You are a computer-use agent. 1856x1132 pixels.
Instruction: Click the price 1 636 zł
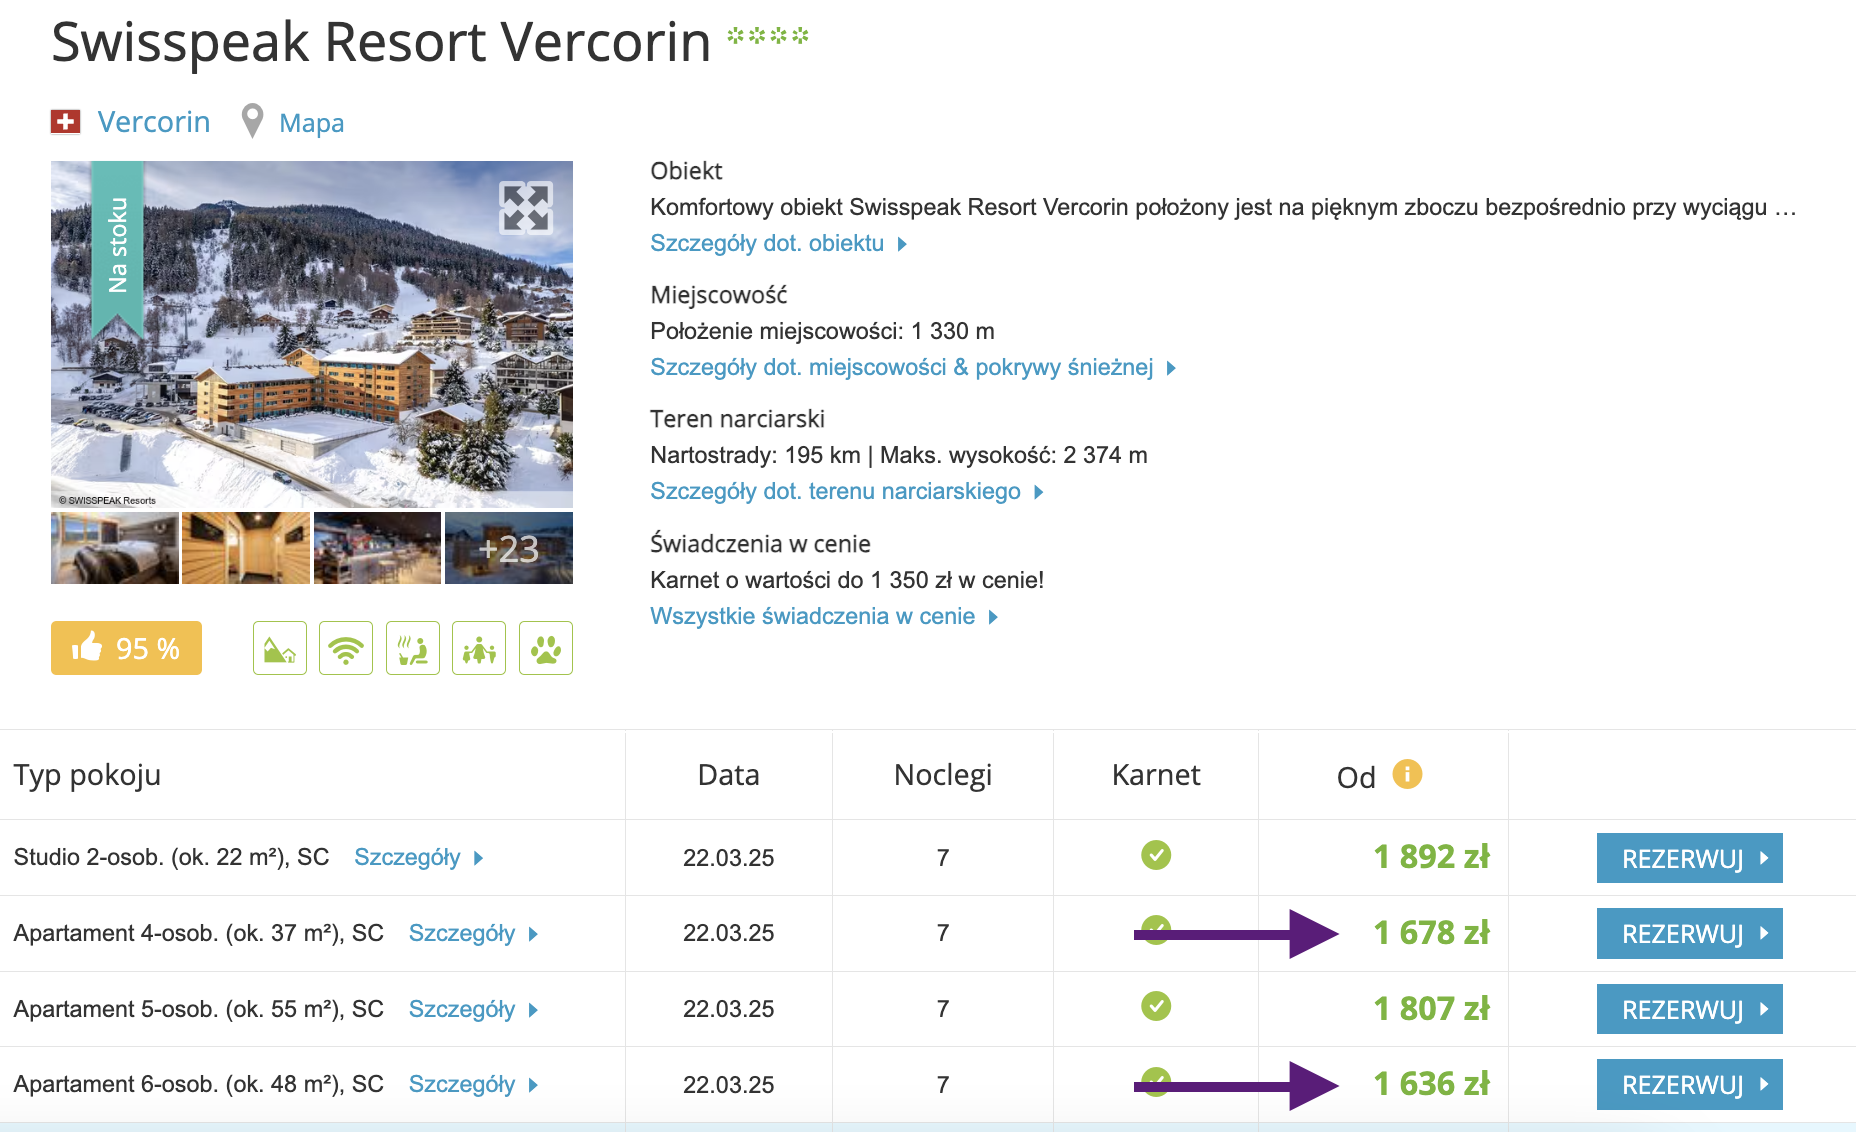(1431, 1083)
